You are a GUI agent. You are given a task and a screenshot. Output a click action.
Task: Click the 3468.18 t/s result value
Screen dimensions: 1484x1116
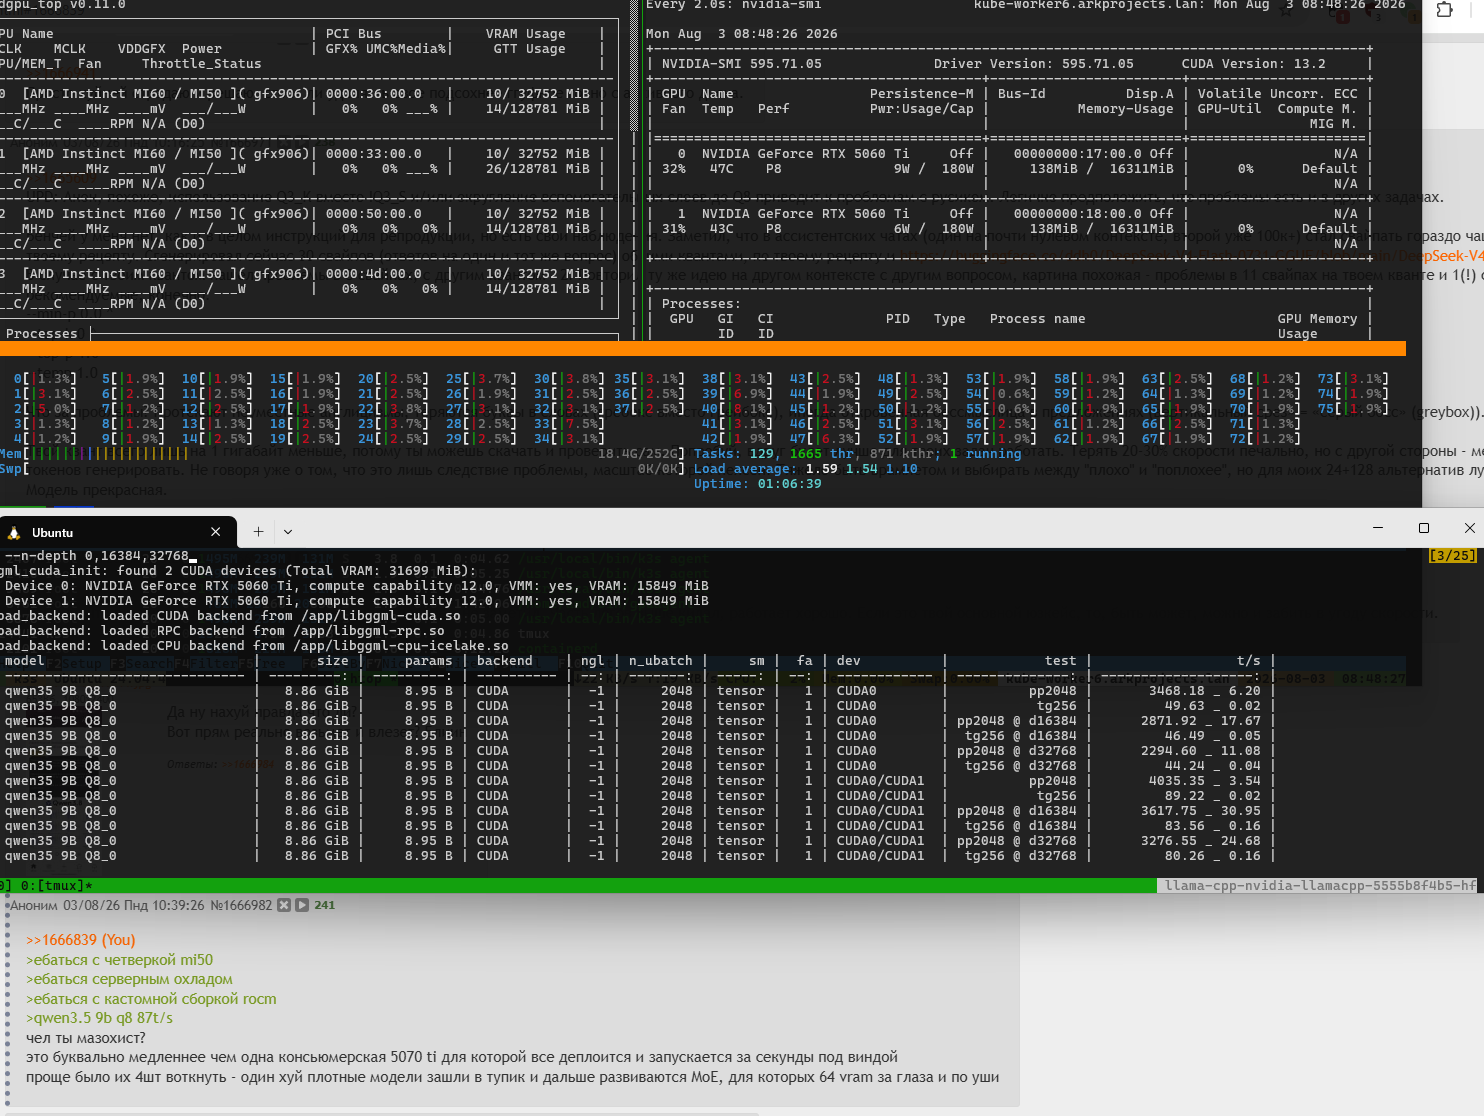click(x=1177, y=691)
